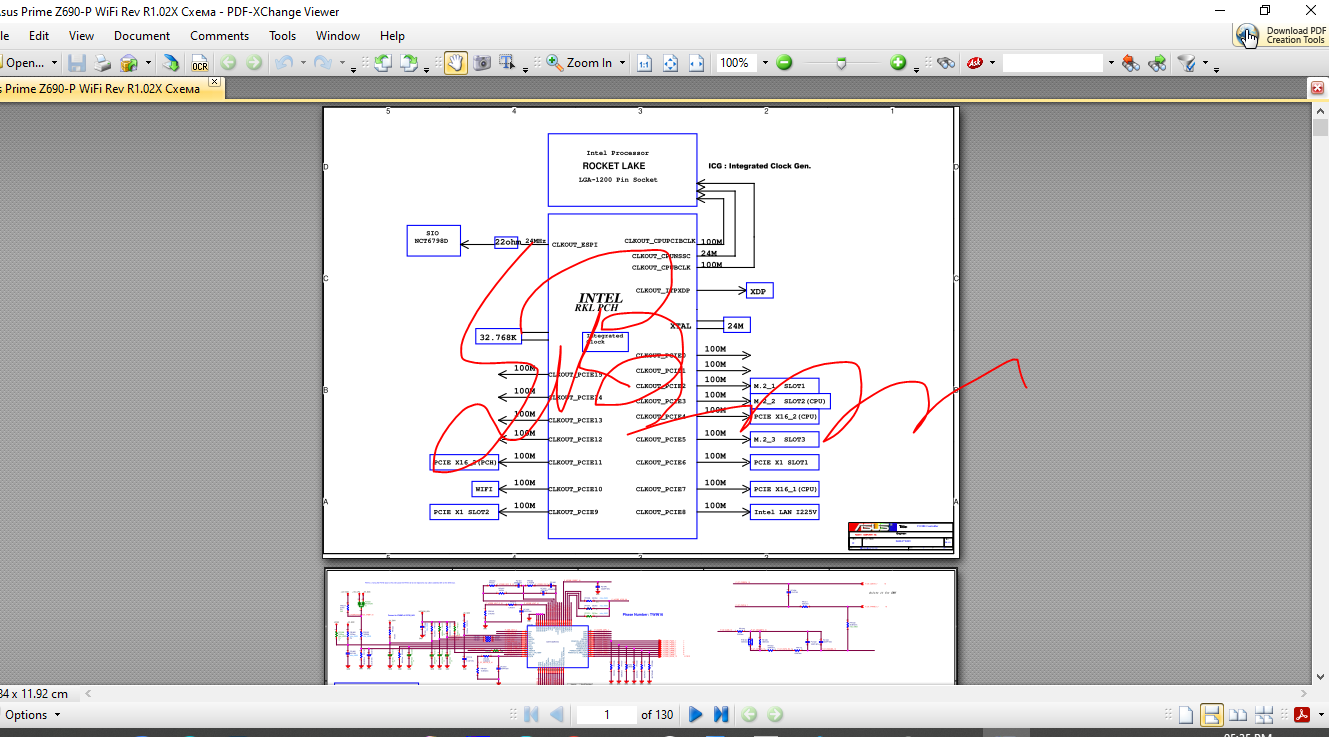The image size is (1329, 737).
Task: Select the Hand tool
Action: click(x=456, y=63)
